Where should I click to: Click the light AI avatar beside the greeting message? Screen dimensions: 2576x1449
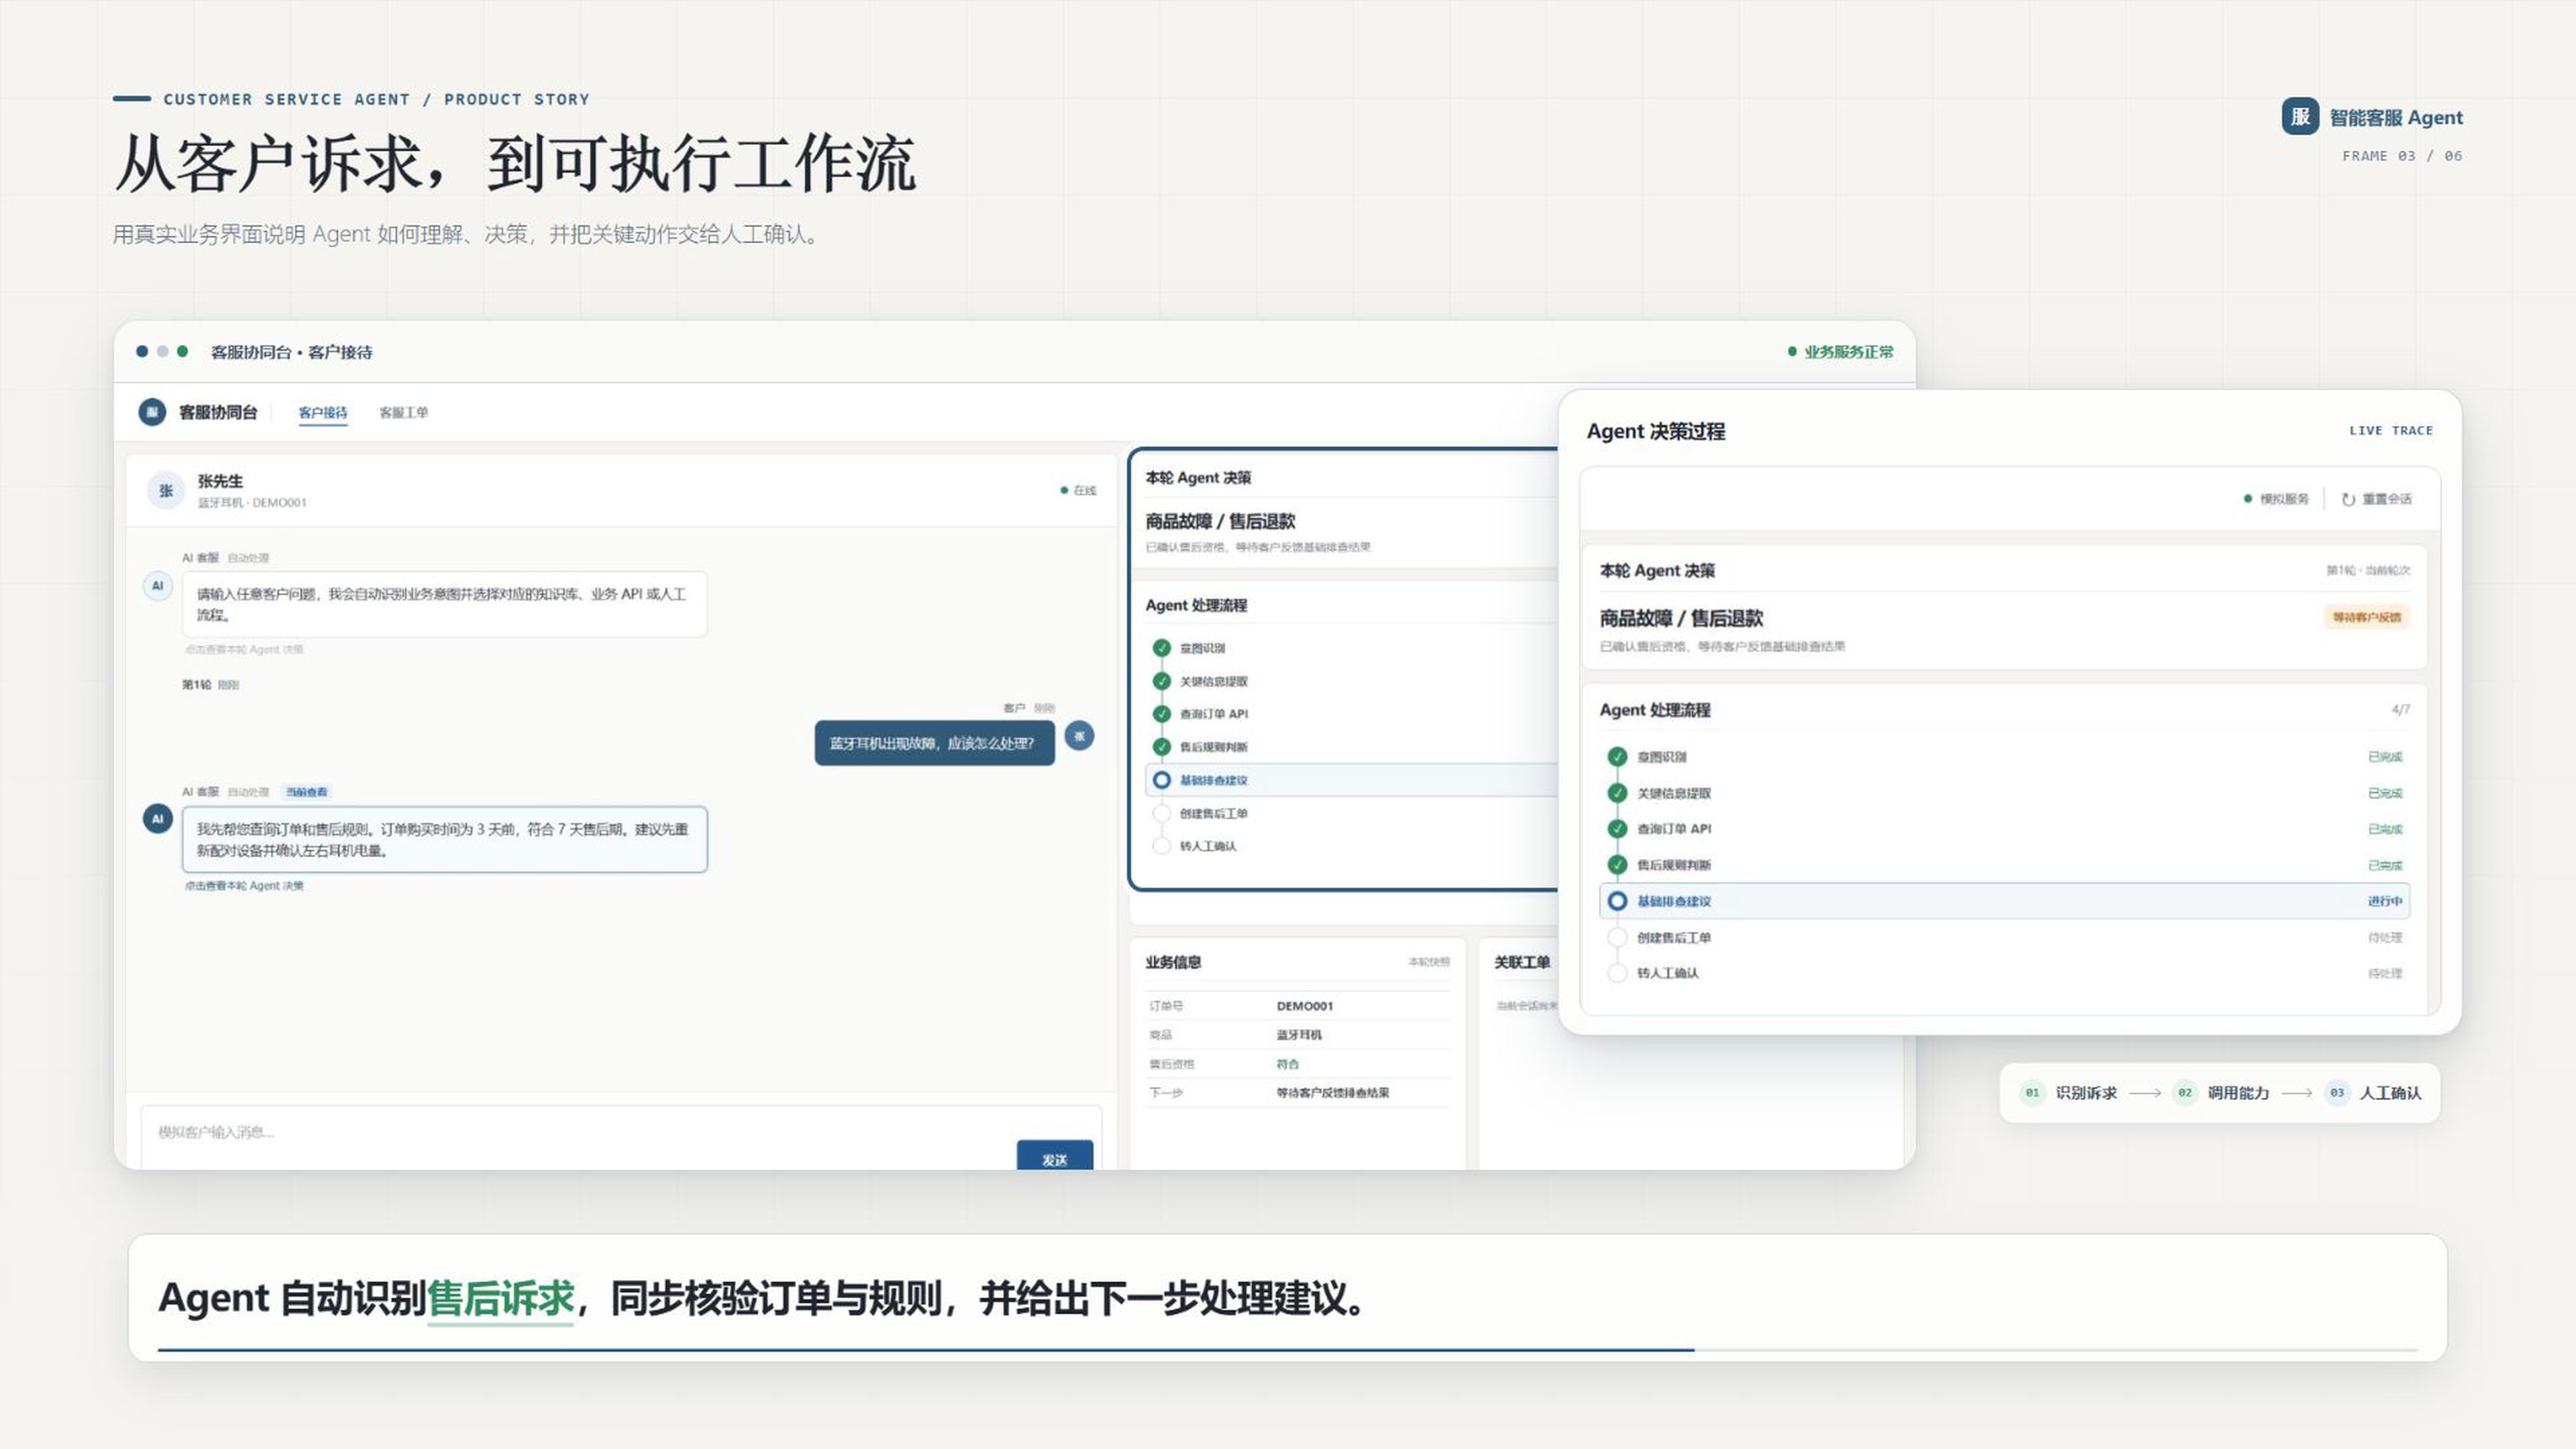click(x=157, y=586)
